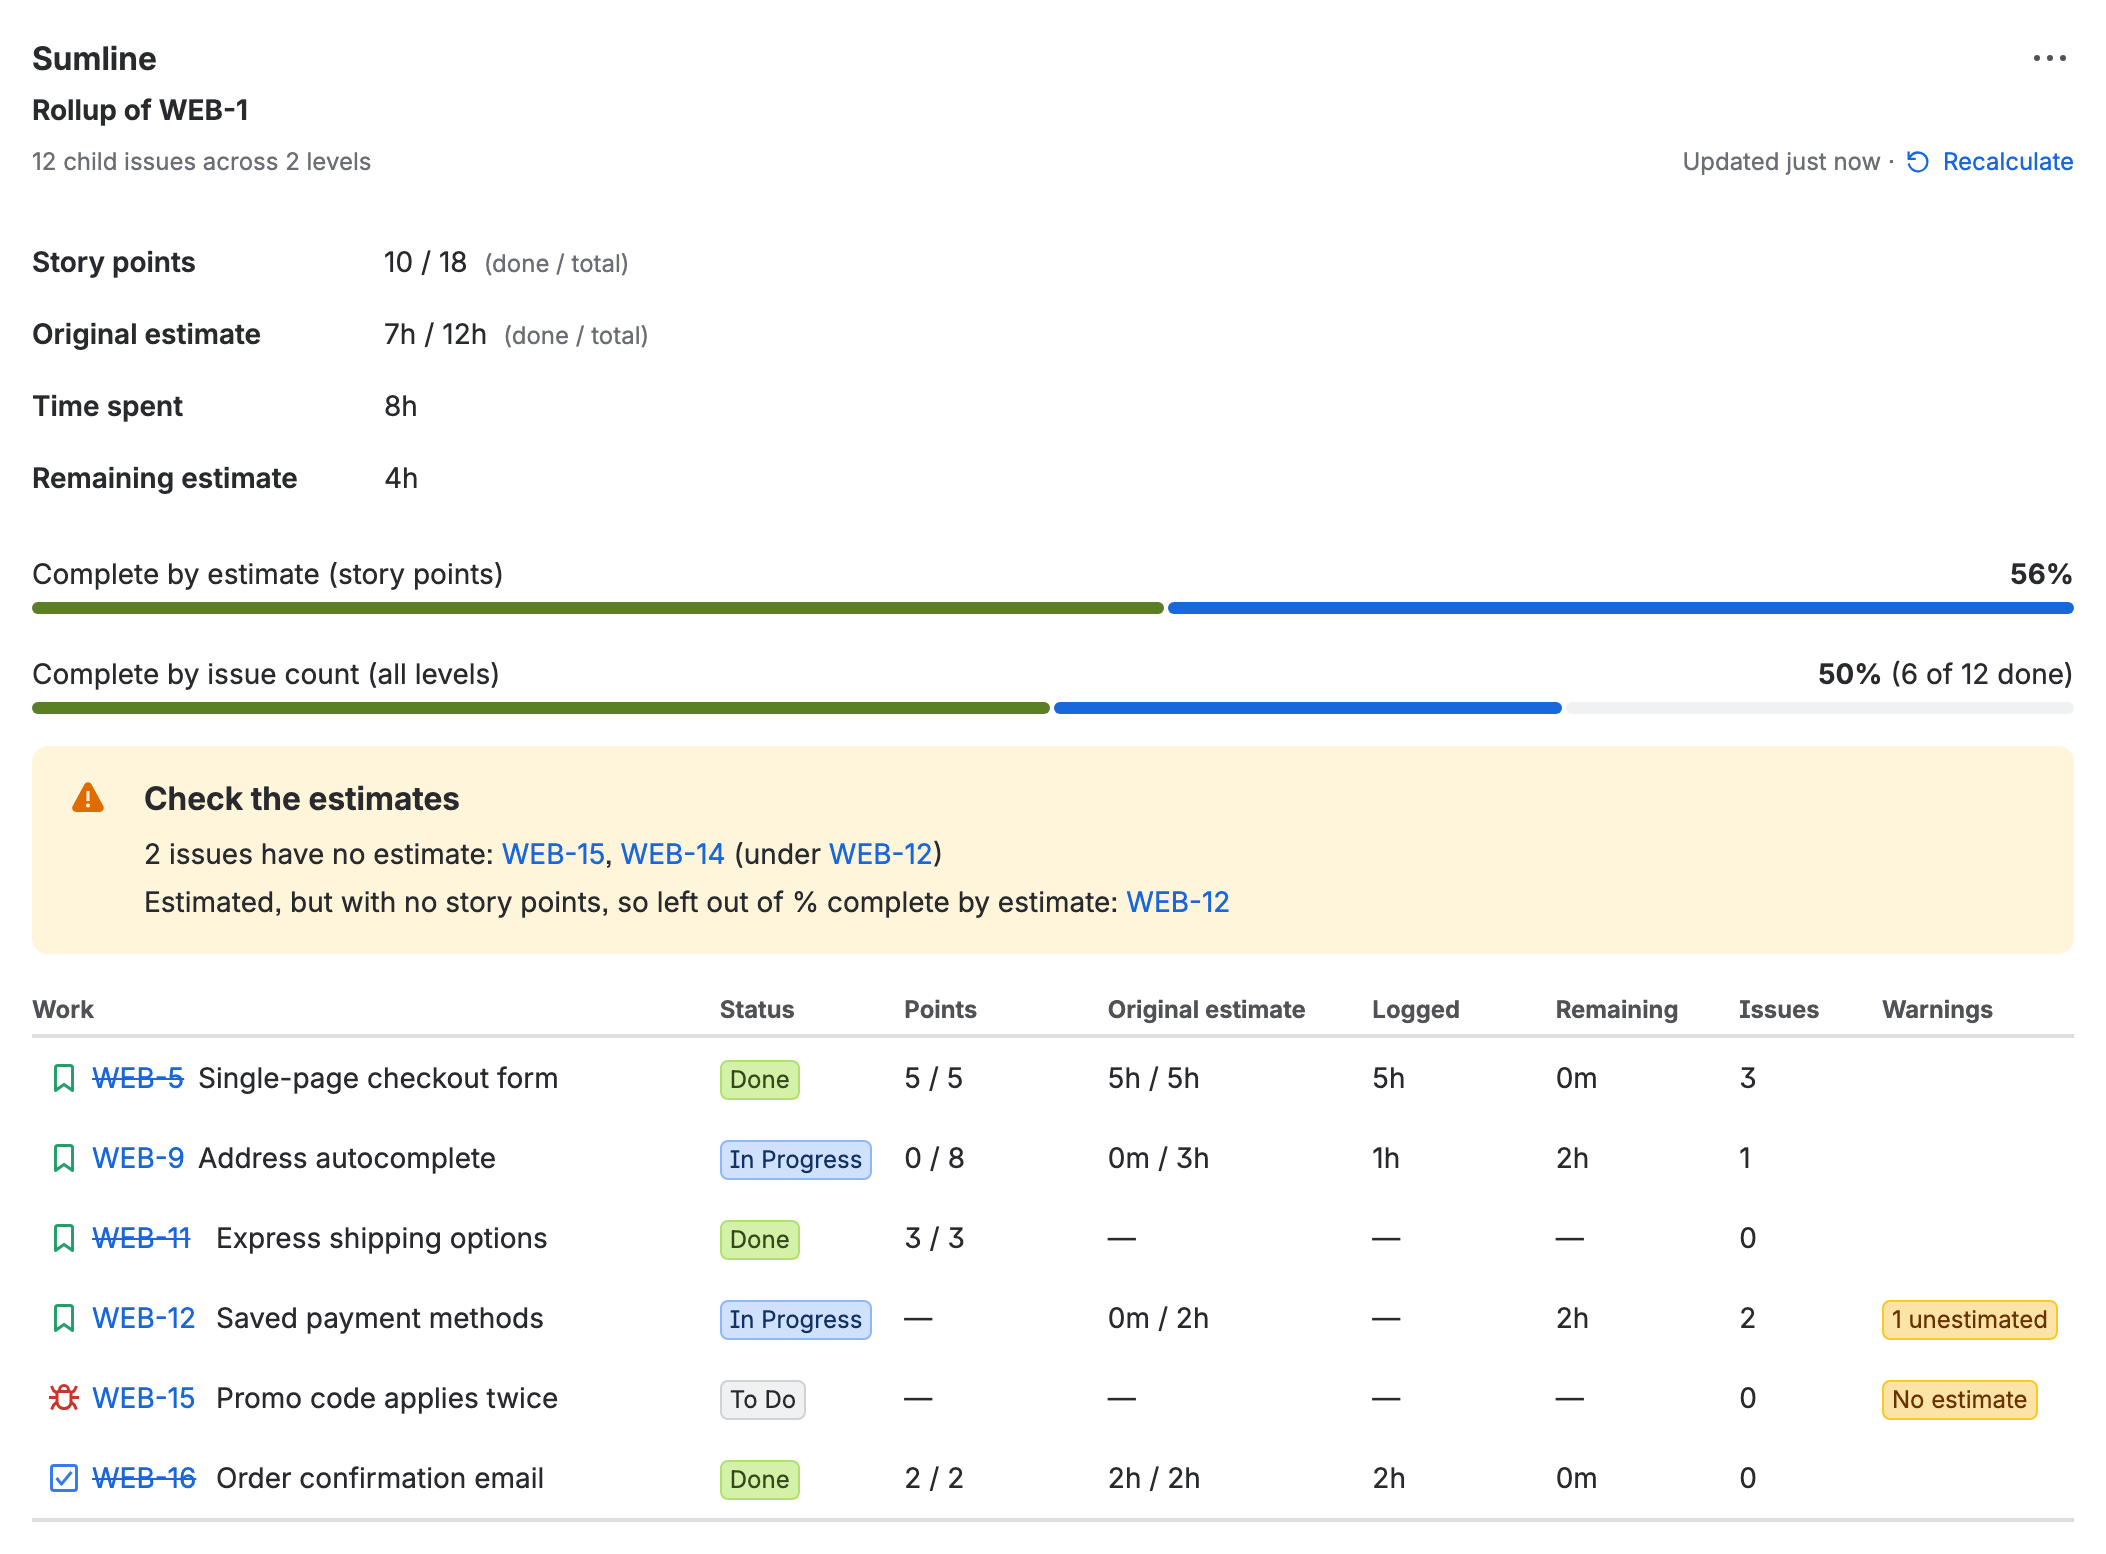Click 'Express shipping options' summary text
This screenshot has width=2106, height=1554.
click(382, 1238)
